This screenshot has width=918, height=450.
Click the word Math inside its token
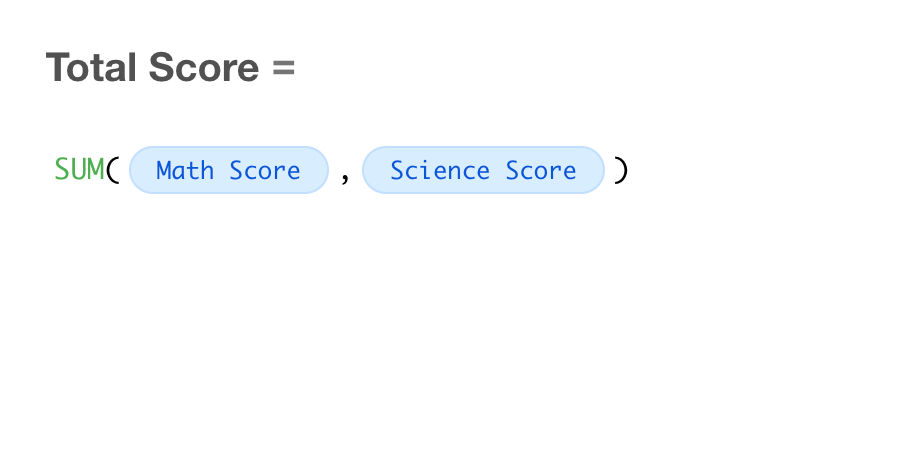point(185,170)
